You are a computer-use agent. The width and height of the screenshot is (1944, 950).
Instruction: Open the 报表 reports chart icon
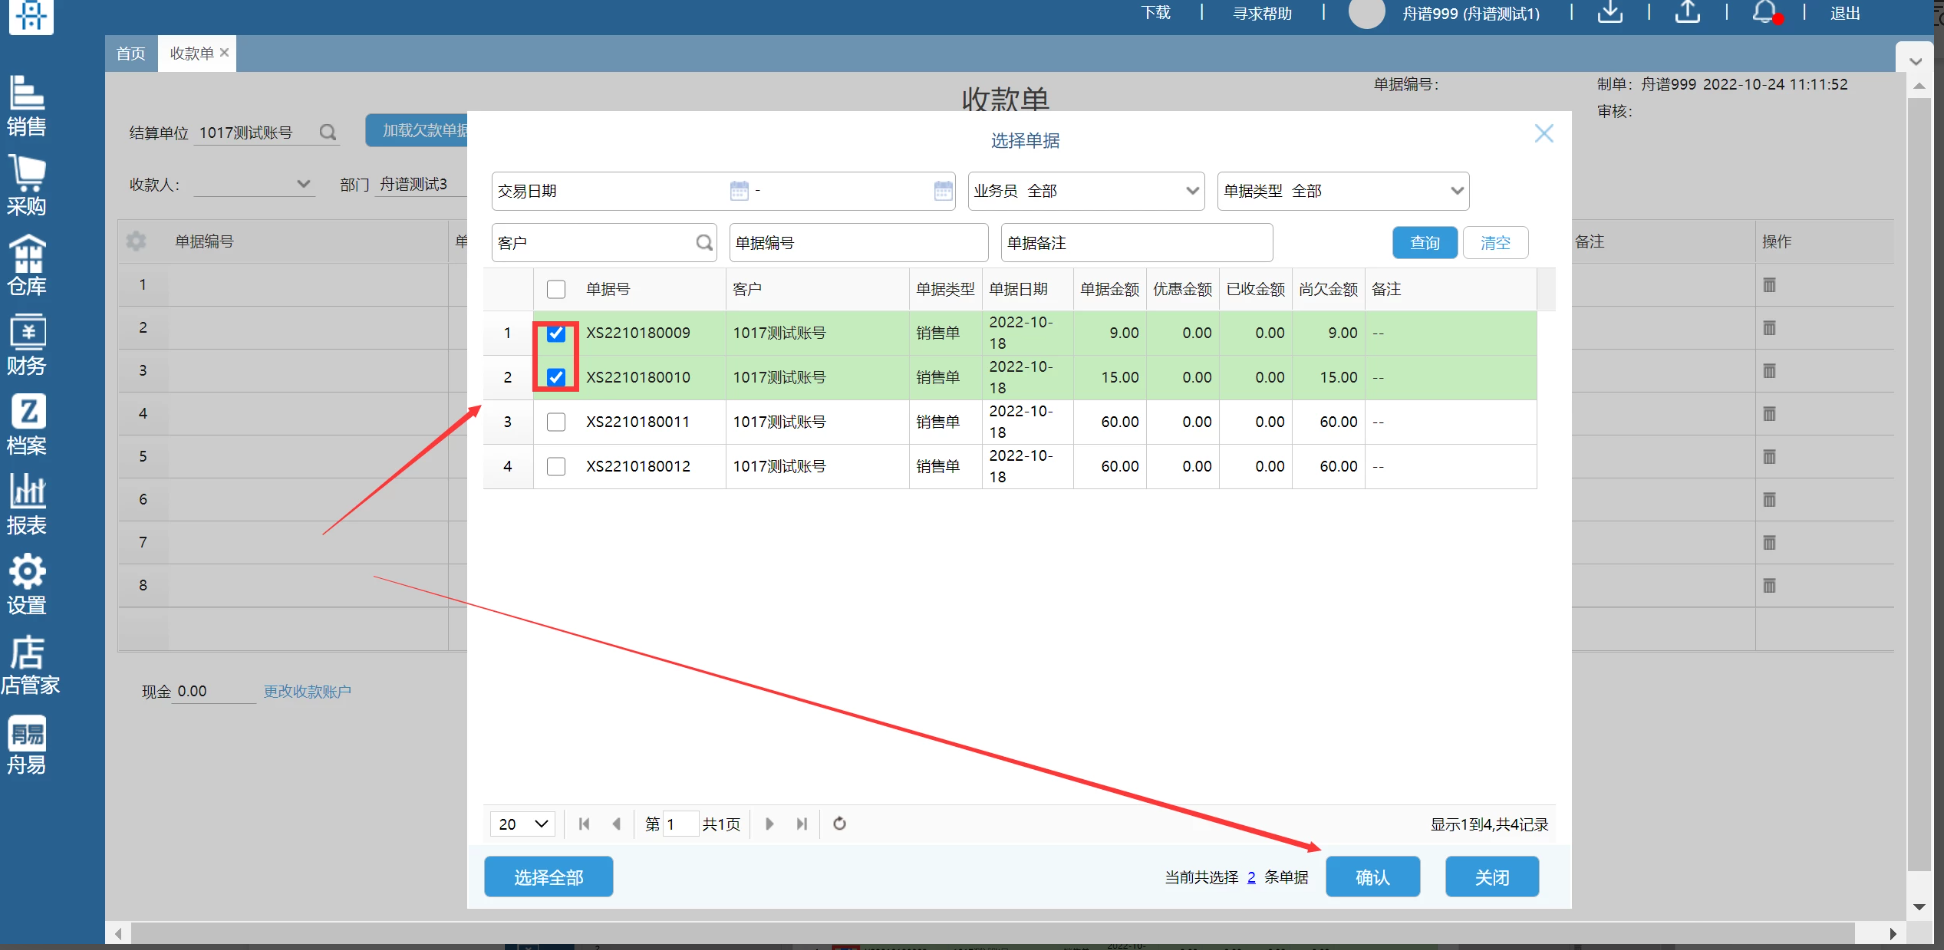(27, 504)
